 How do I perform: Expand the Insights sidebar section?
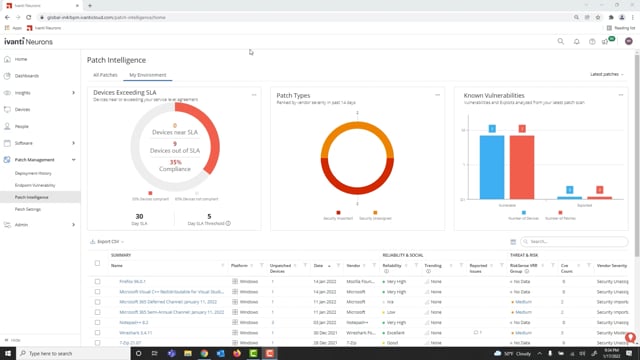[73, 93]
